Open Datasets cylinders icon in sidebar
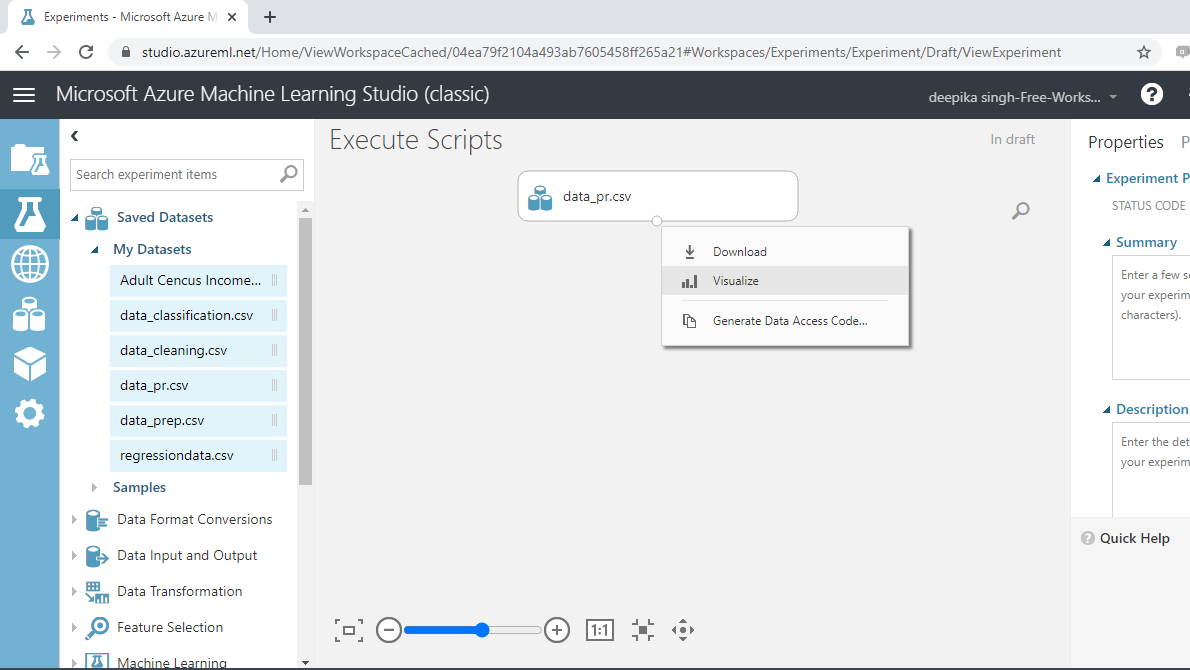 point(30,314)
